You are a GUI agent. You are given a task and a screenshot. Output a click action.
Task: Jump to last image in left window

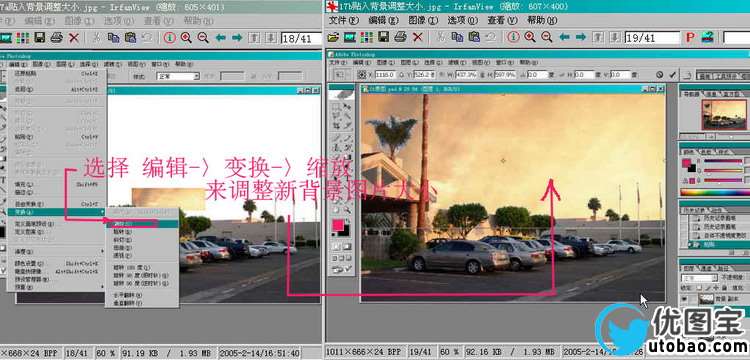271,38
